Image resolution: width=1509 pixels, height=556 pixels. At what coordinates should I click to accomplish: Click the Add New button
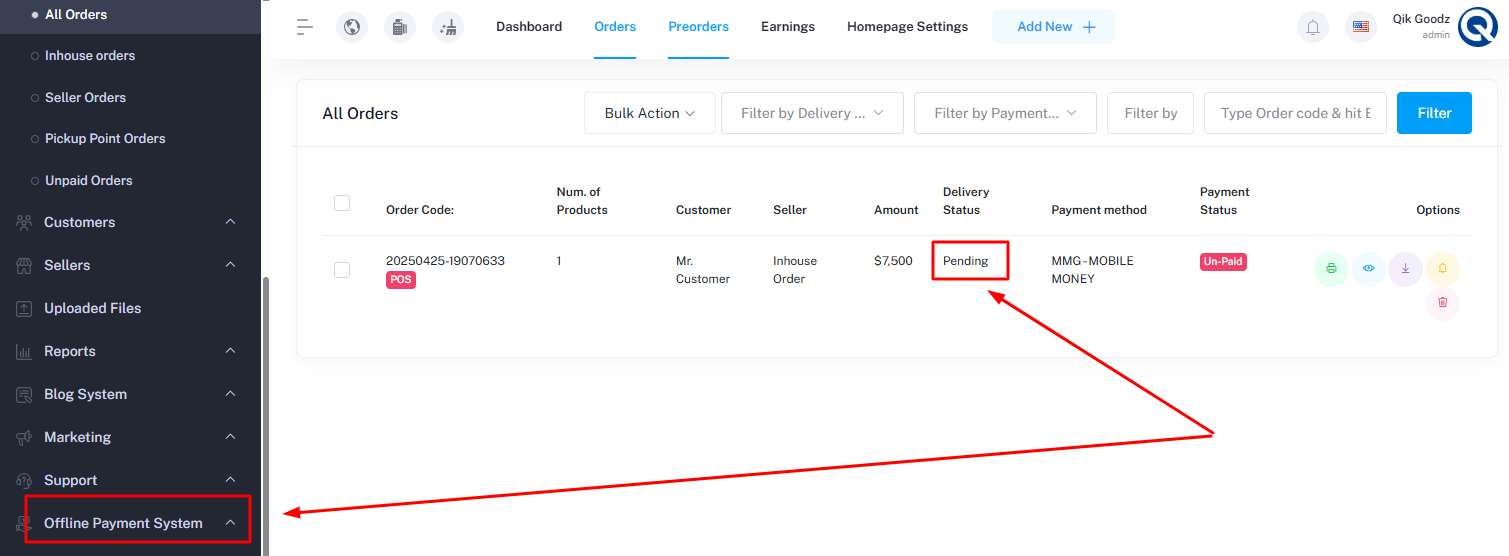coord(1053,27)
